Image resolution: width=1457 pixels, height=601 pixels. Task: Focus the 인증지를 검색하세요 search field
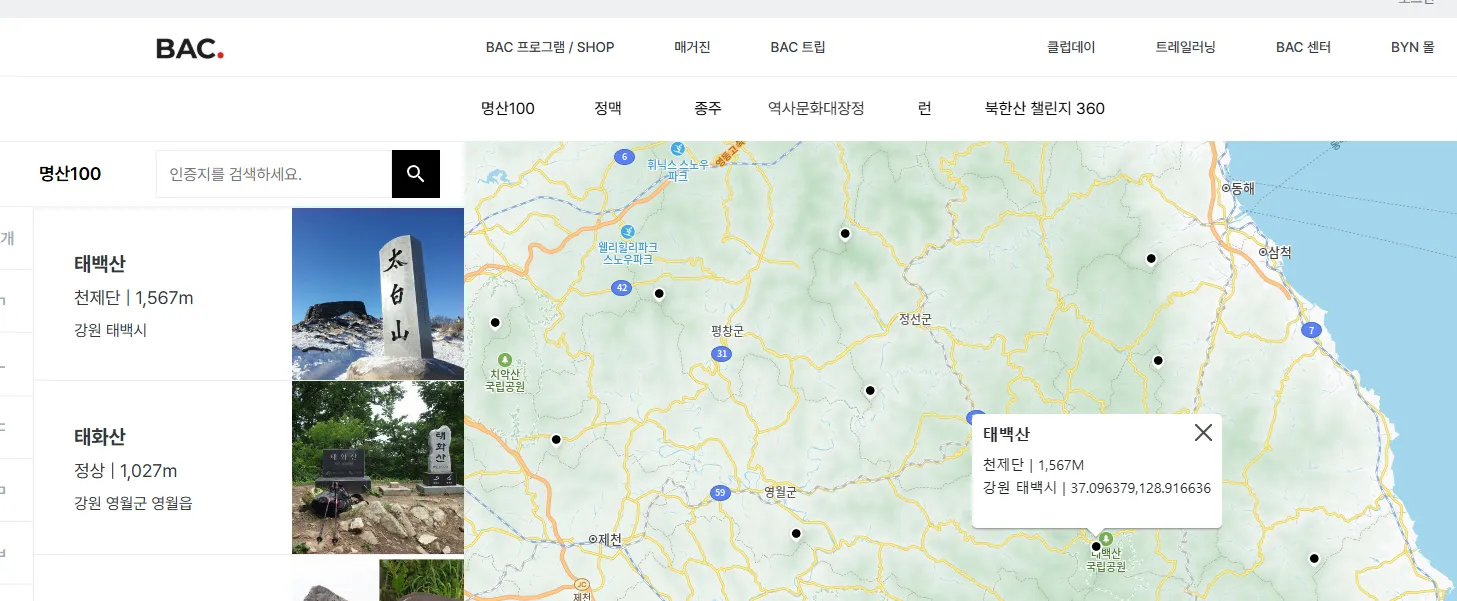(x=274, y=174)
